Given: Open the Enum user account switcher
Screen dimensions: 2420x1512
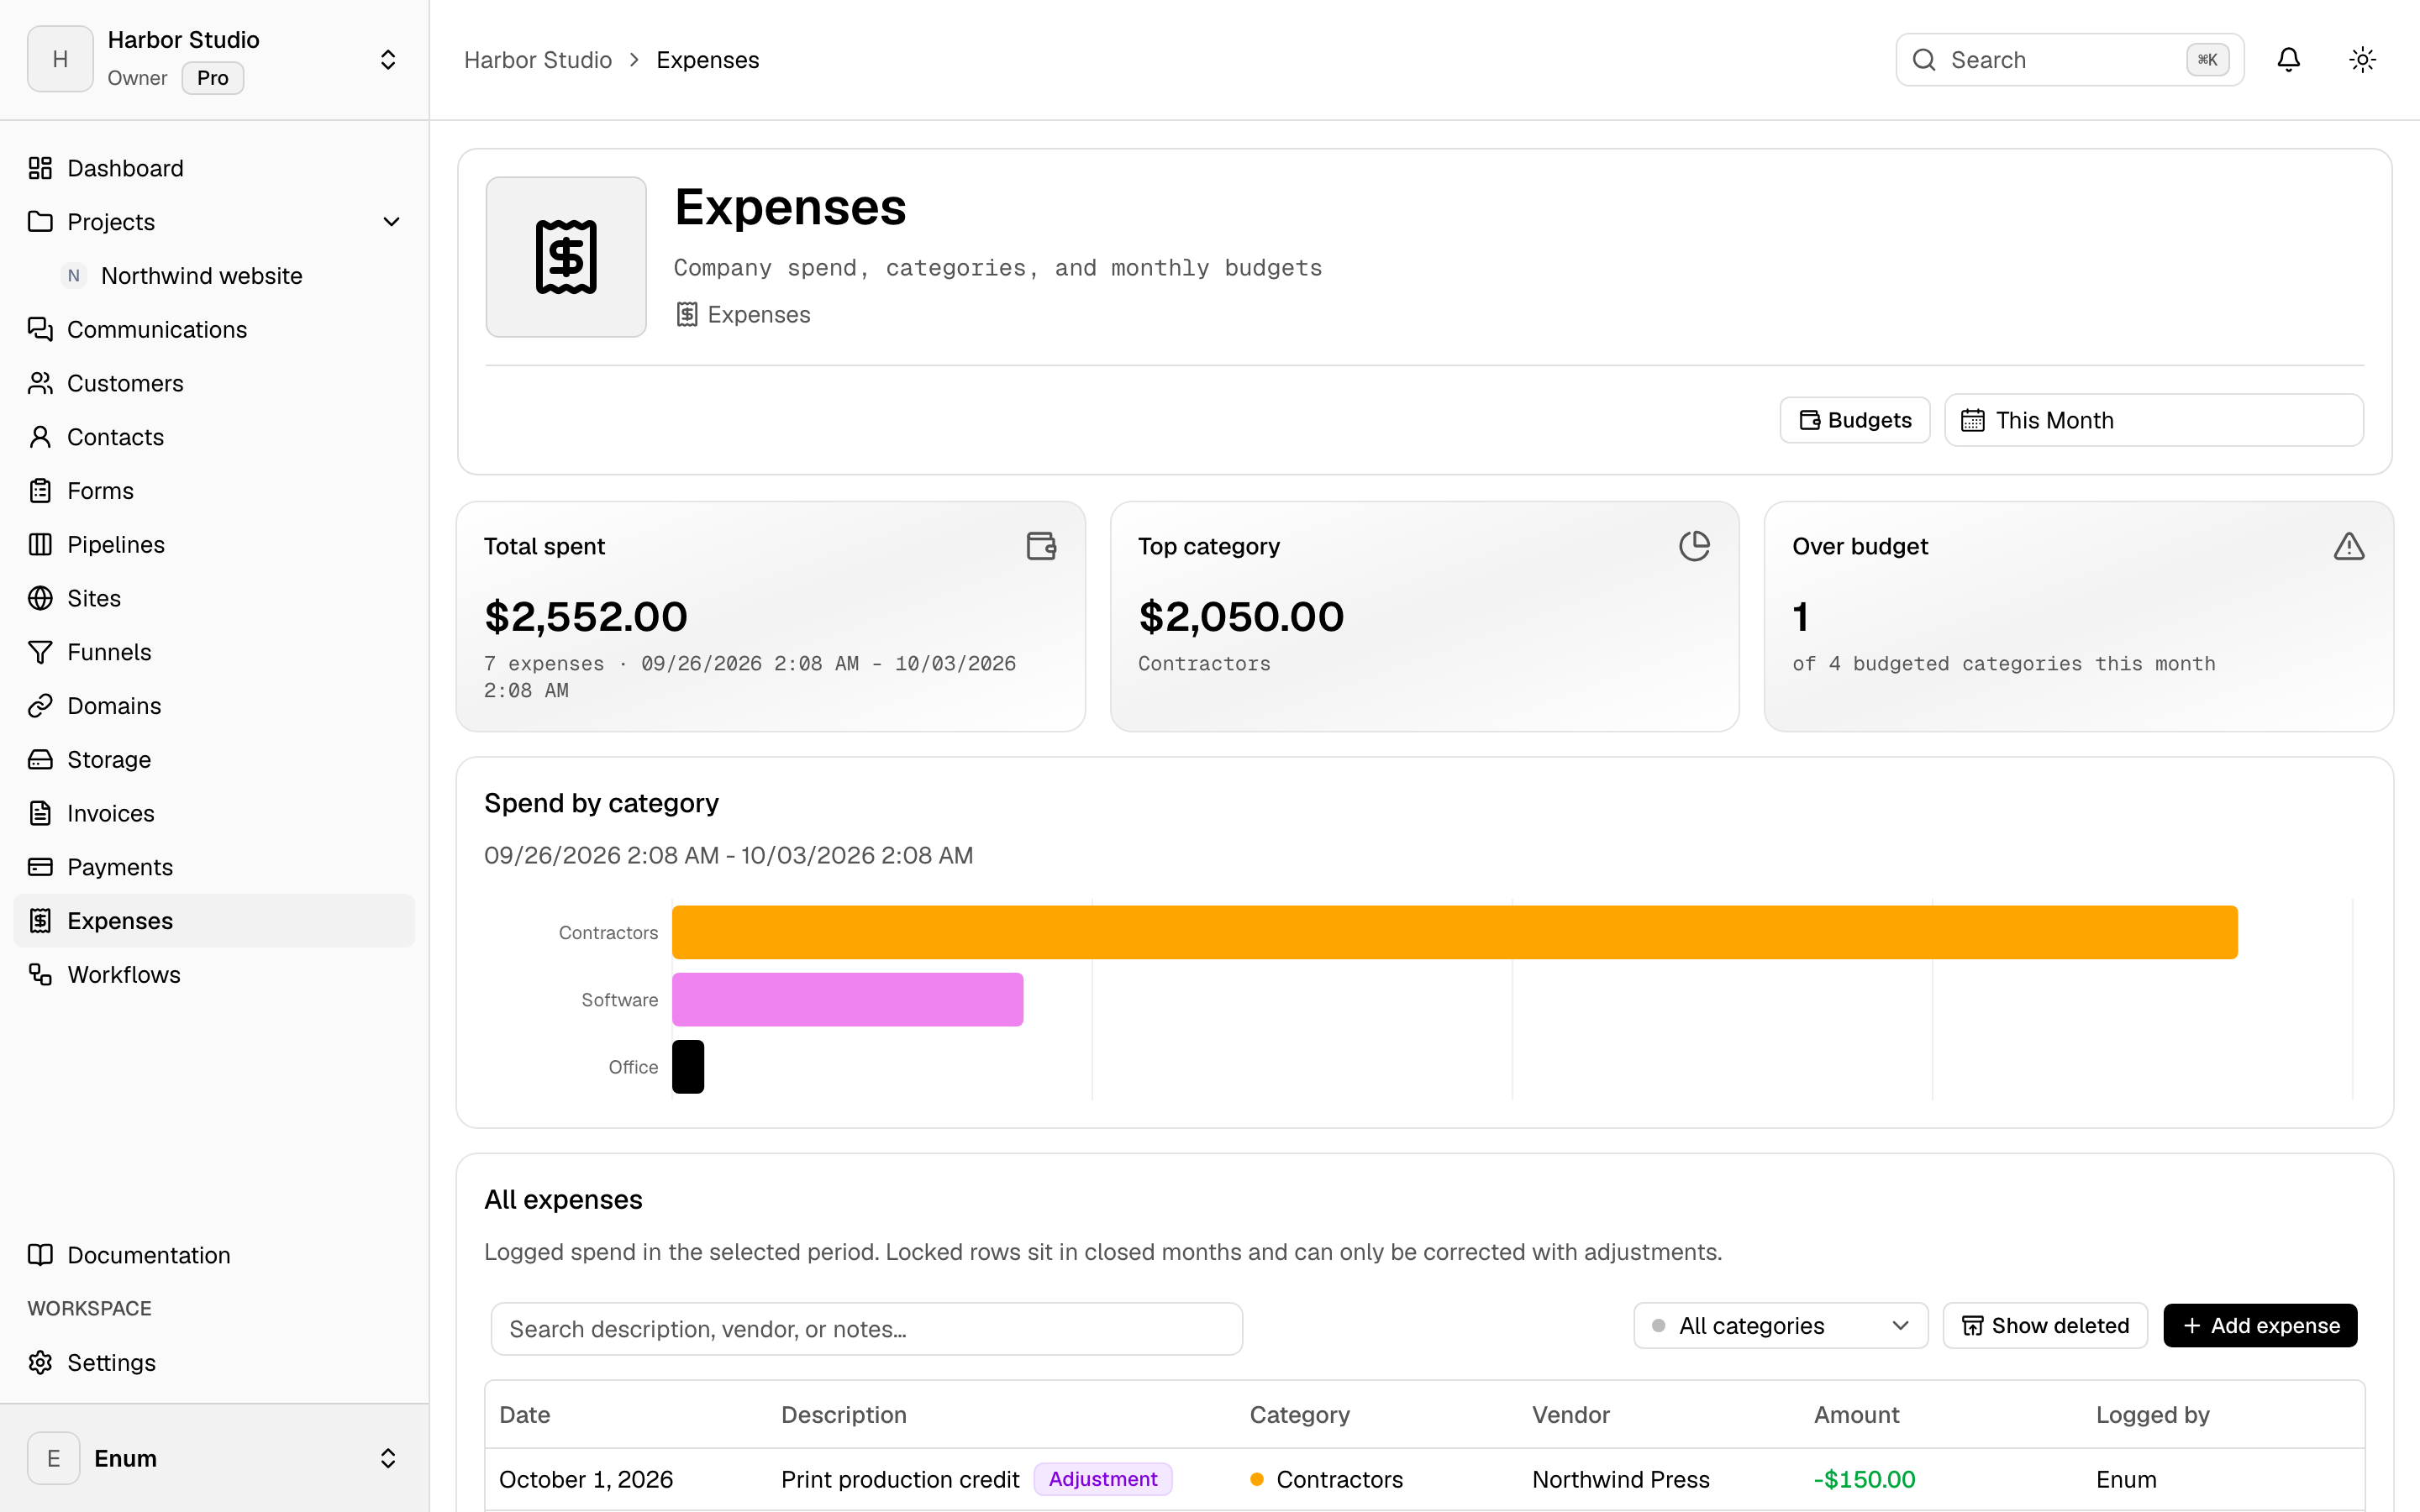Looking at the screenshot, I should (214, 1458).
